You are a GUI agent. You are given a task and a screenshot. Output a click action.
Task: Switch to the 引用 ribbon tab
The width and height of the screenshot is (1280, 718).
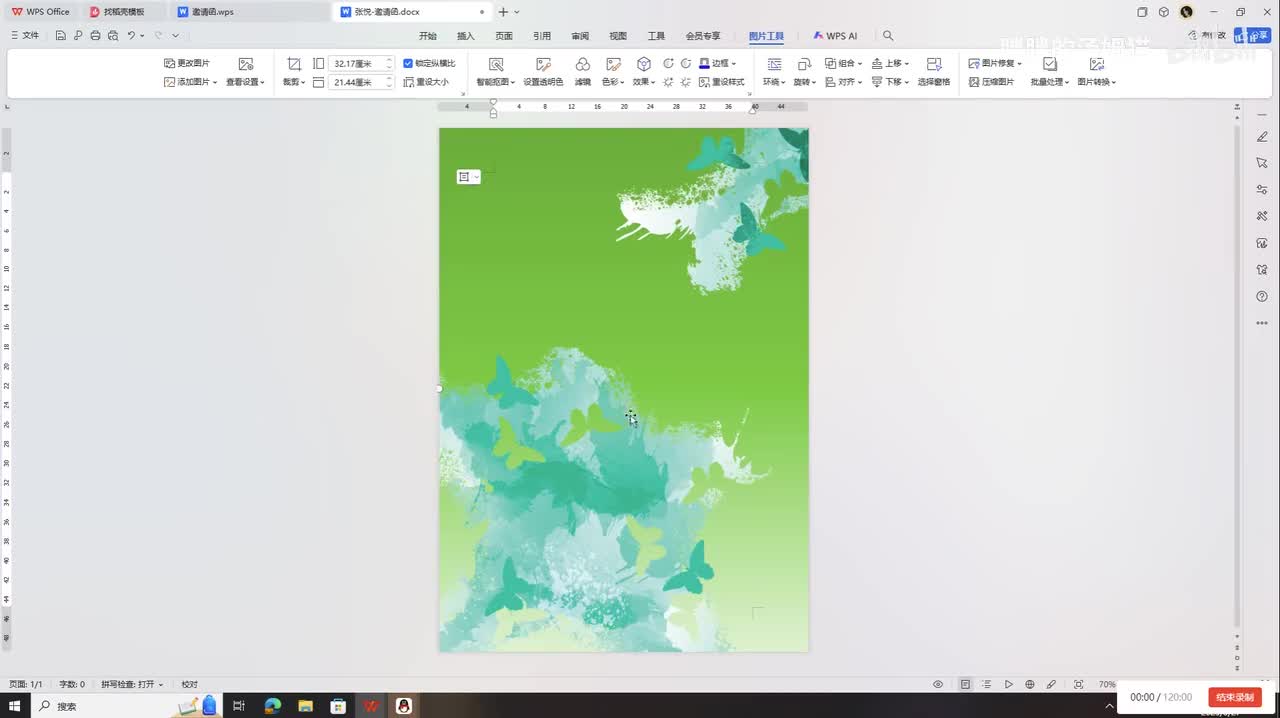(x=542, y=36)
